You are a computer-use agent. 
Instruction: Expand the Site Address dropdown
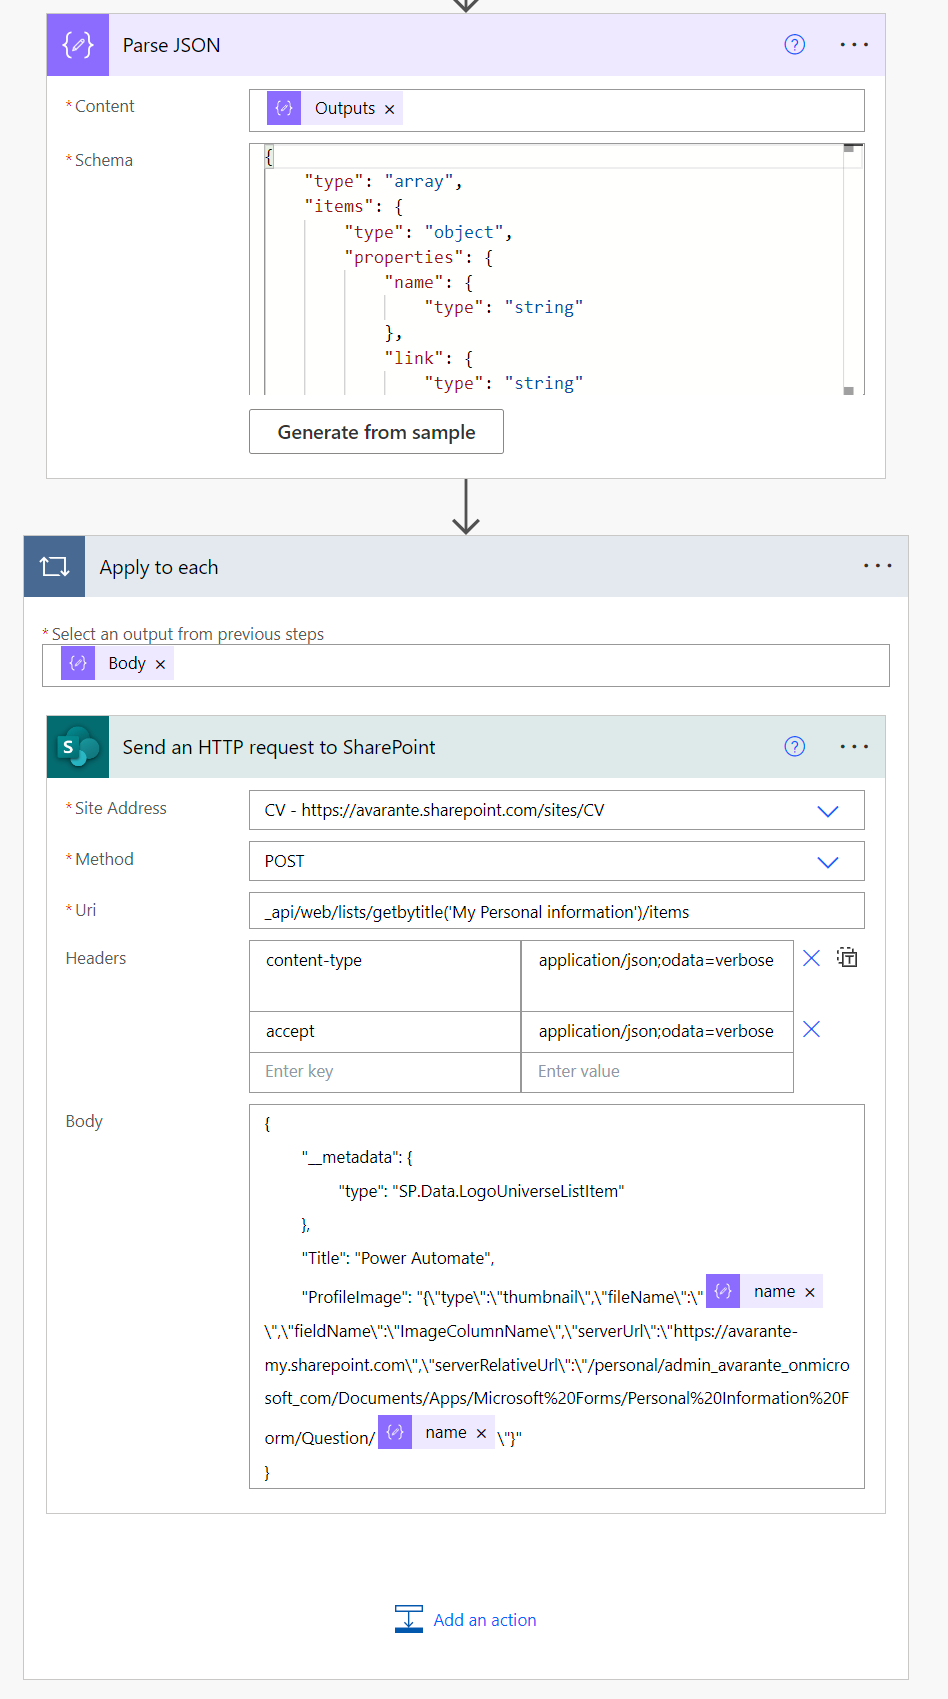tap(827, 811)
